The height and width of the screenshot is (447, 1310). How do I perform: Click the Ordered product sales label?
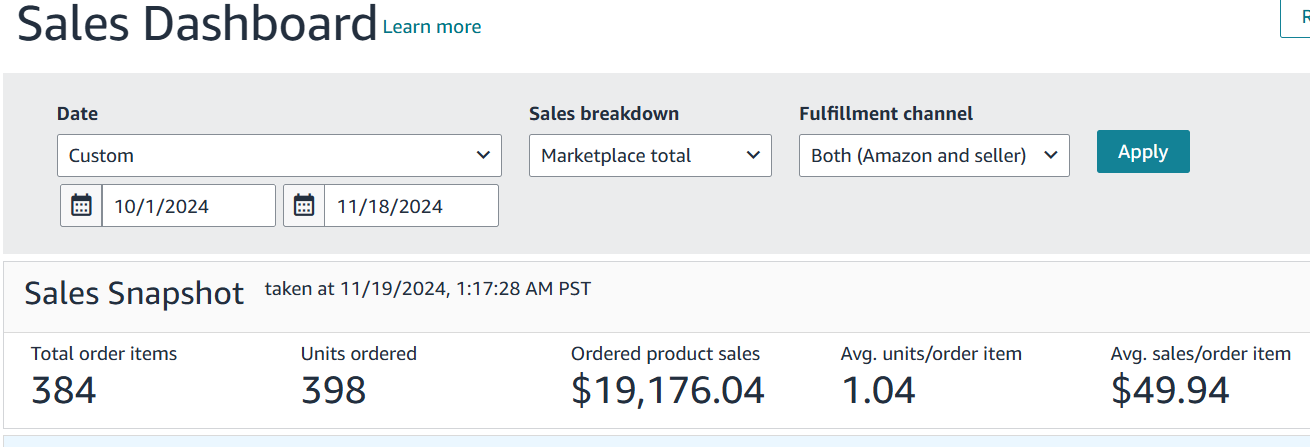[665, 353]
